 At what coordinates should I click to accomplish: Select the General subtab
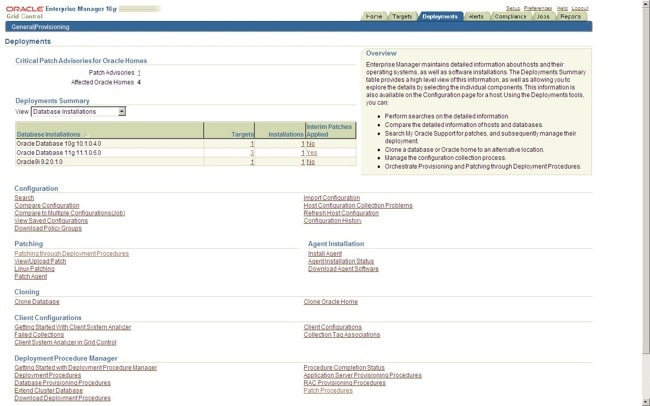[21, 27]
